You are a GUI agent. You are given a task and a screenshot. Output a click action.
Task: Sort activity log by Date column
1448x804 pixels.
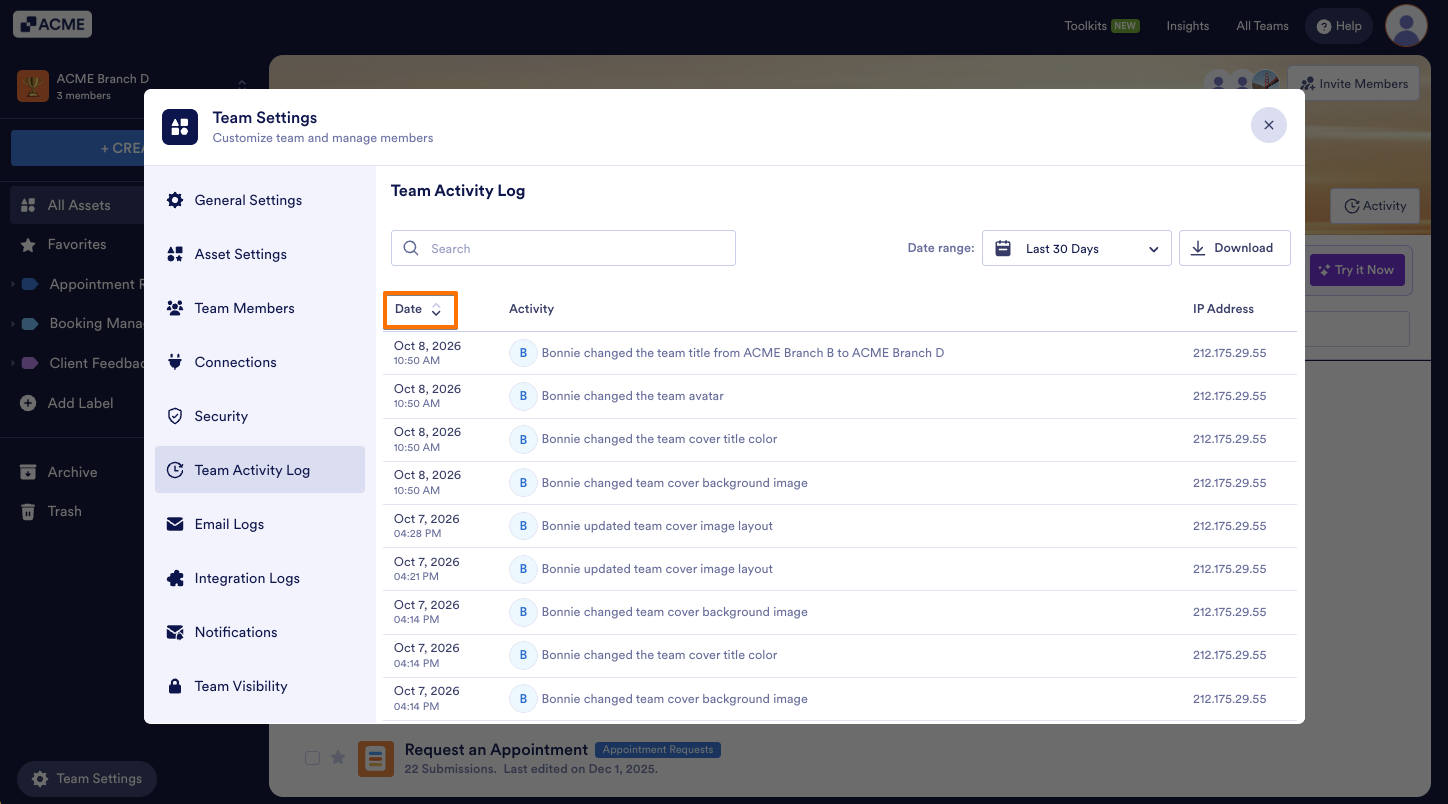coord(420,310)
